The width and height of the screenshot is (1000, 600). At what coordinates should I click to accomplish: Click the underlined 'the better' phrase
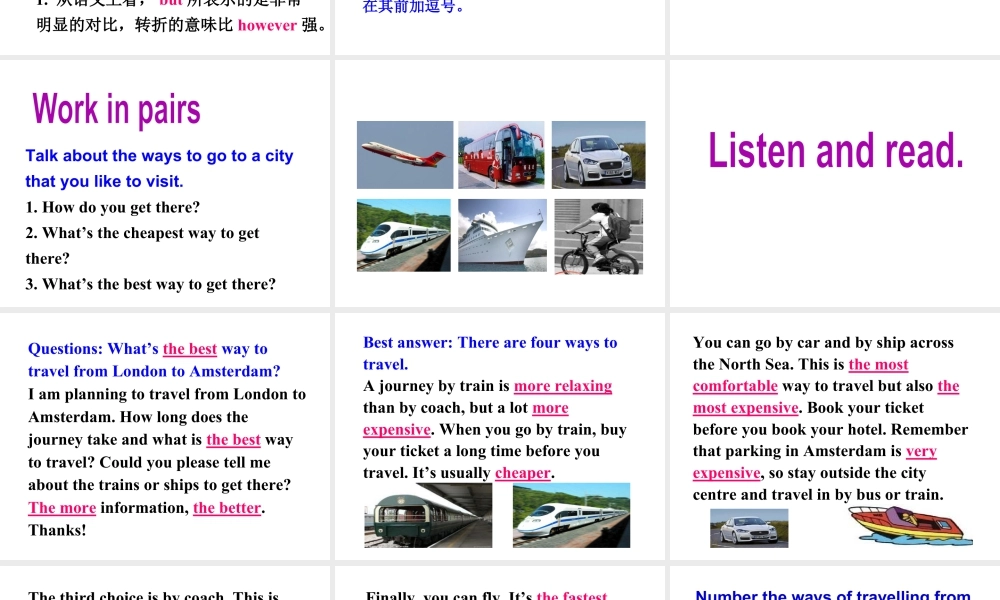pyautogui.click(x=227, y=508)
